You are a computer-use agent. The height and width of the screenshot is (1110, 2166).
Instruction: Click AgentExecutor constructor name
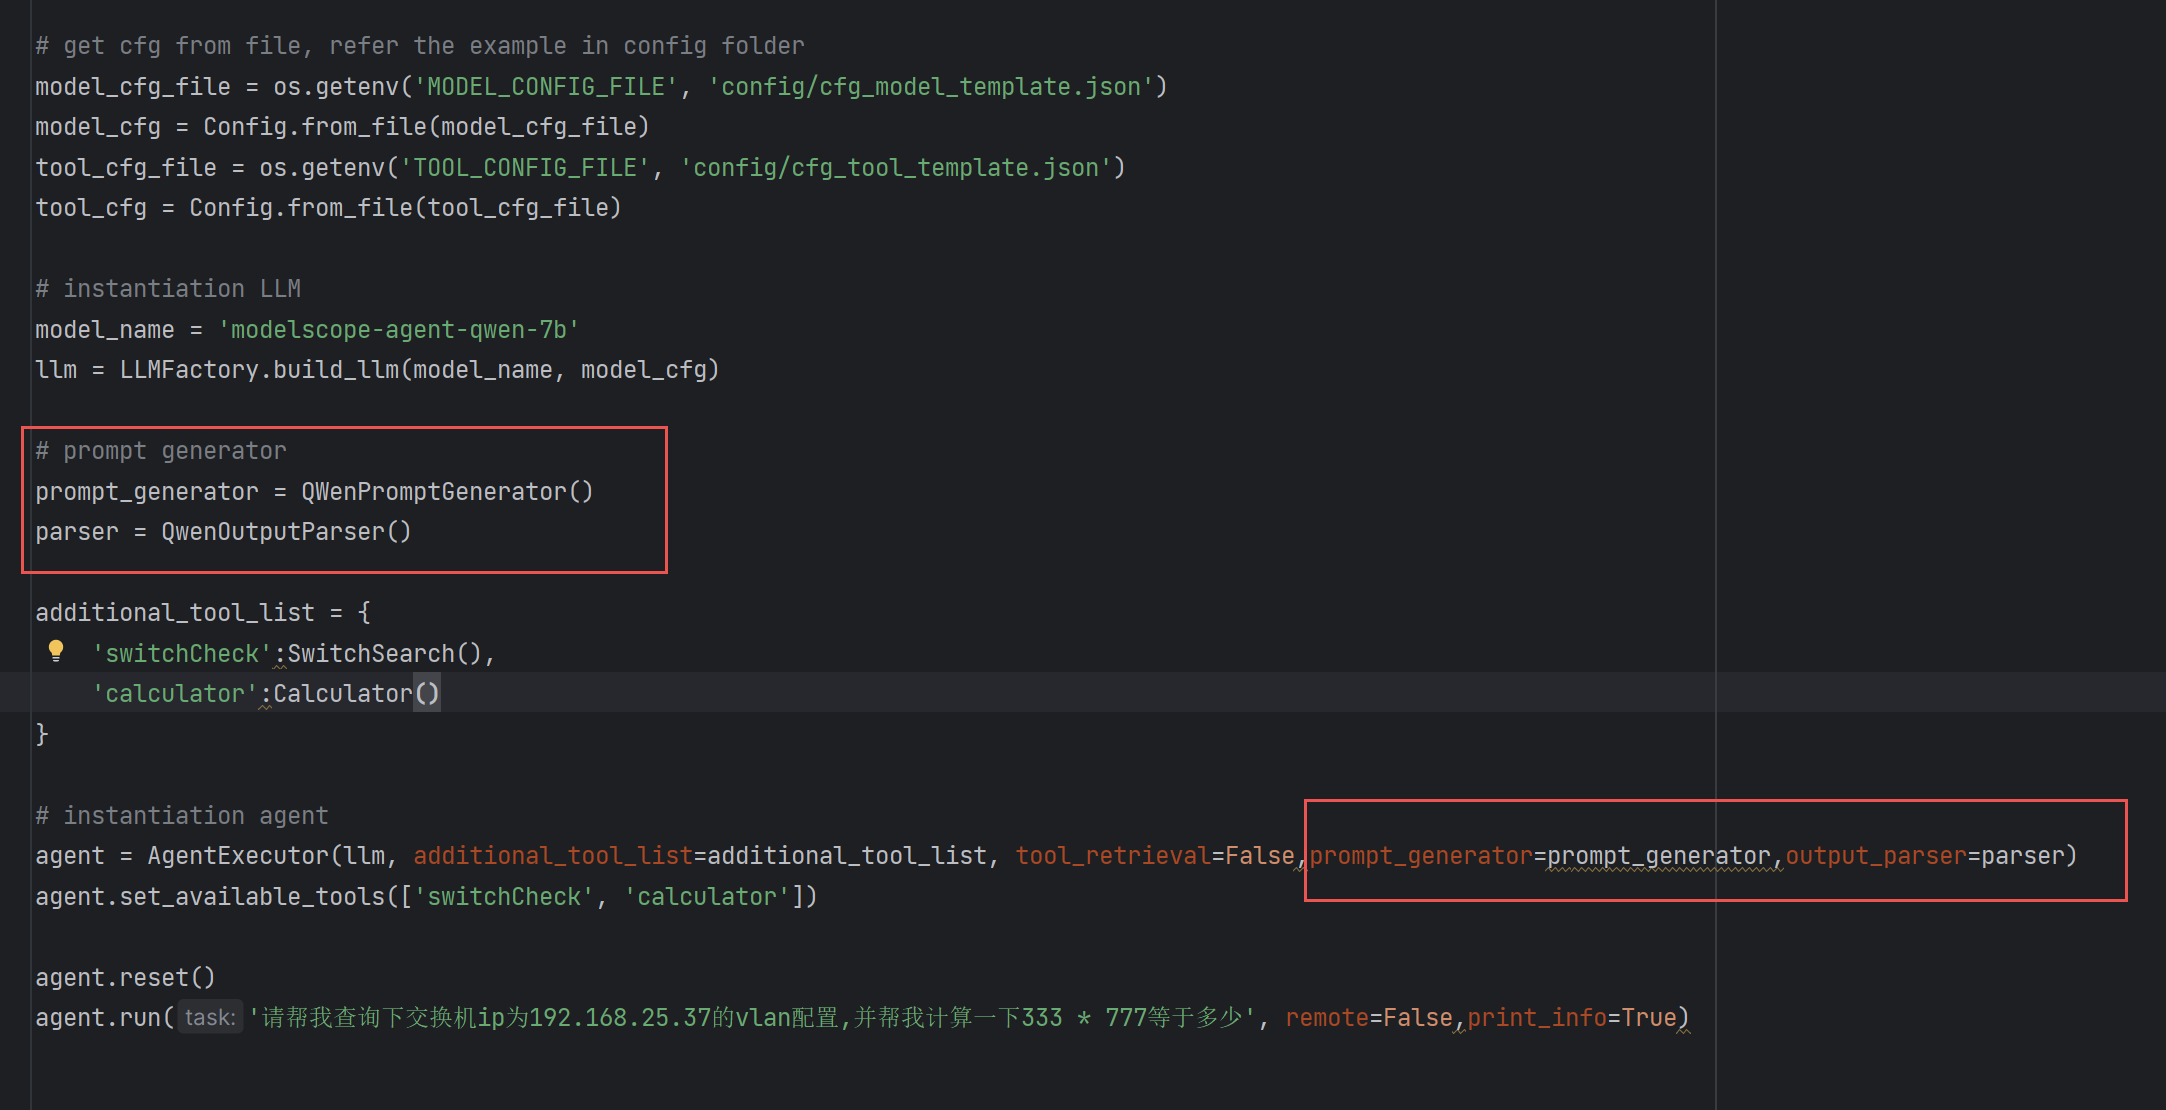click(x=237, y=856)
